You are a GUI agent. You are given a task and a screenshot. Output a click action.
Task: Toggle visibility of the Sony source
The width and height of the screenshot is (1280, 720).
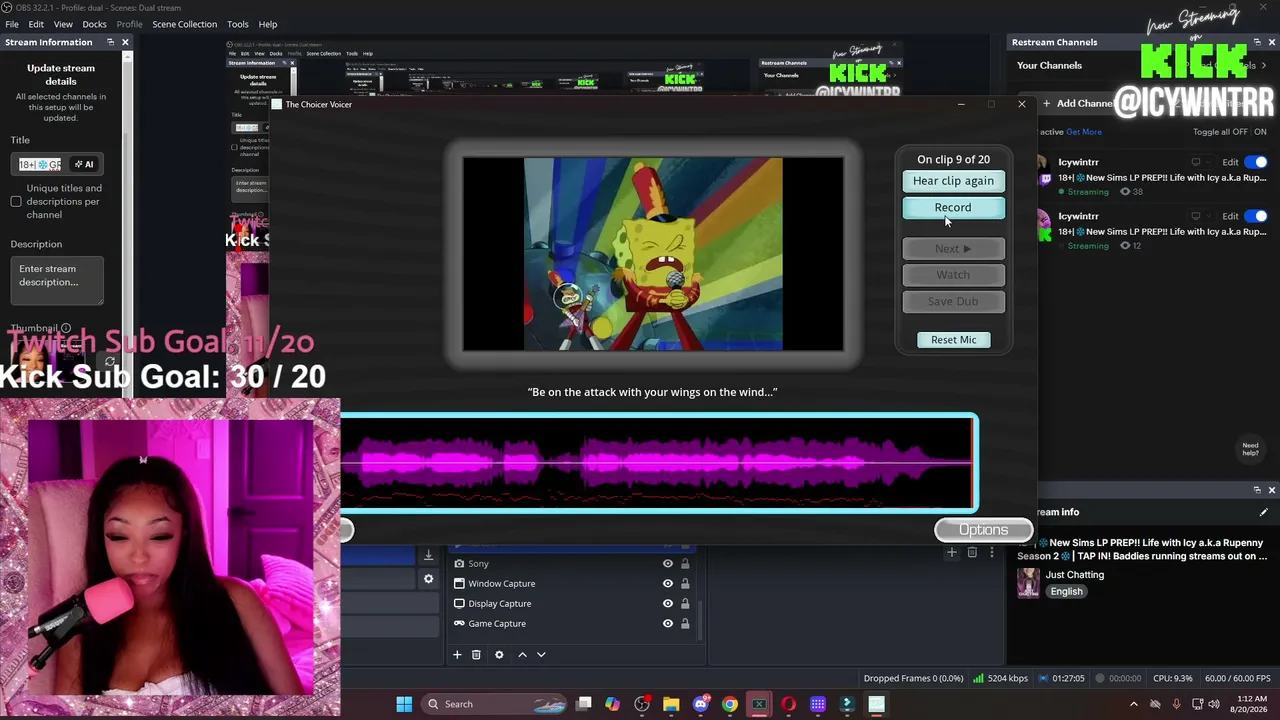pyautogui.click(x=668, y=564)
